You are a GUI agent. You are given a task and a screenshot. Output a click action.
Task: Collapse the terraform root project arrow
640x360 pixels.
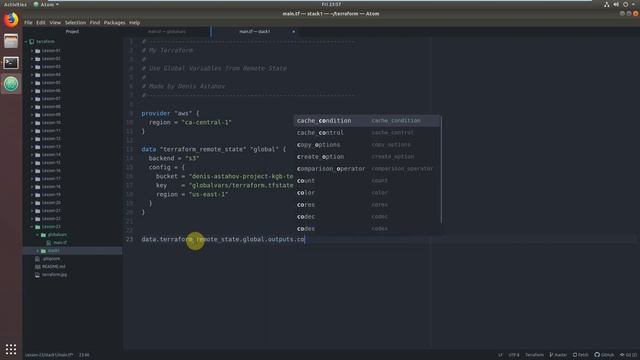27,42
